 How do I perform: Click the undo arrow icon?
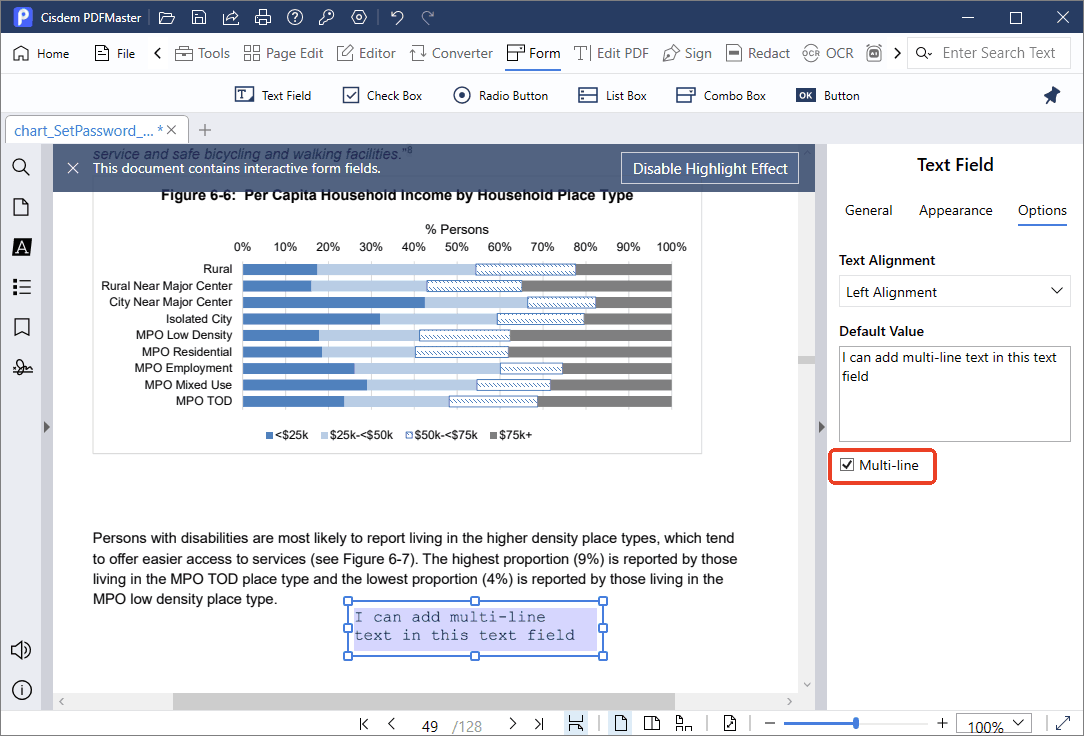point(397,17)
